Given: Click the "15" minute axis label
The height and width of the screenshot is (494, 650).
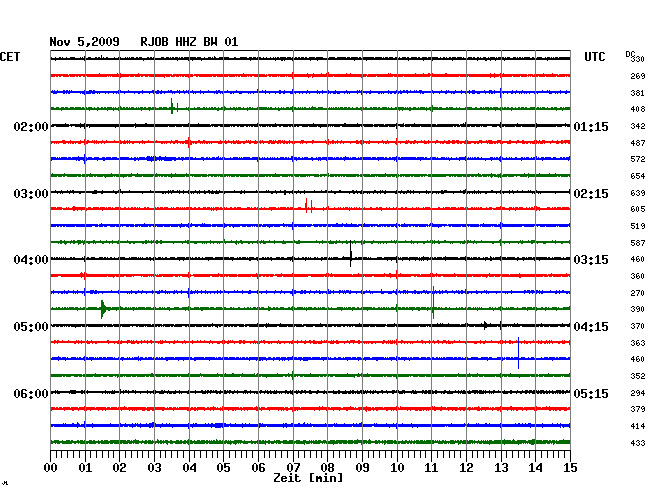Looking at the screenshot, I should tap(570, 468).
